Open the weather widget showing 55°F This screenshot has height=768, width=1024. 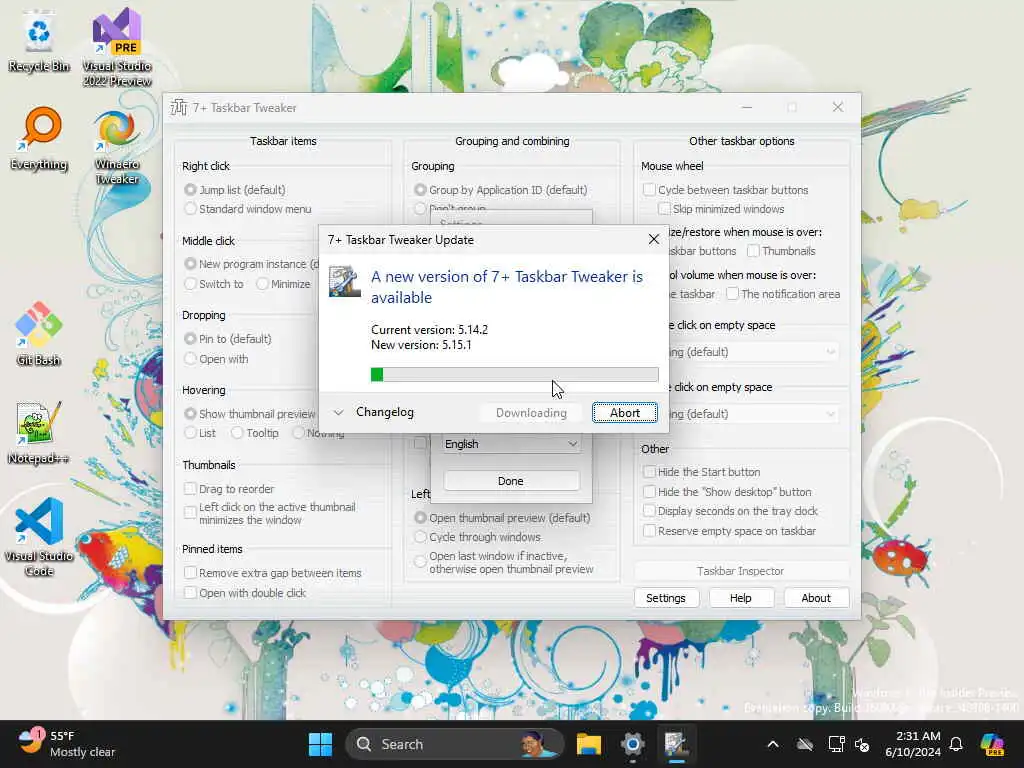coord(67,744)
